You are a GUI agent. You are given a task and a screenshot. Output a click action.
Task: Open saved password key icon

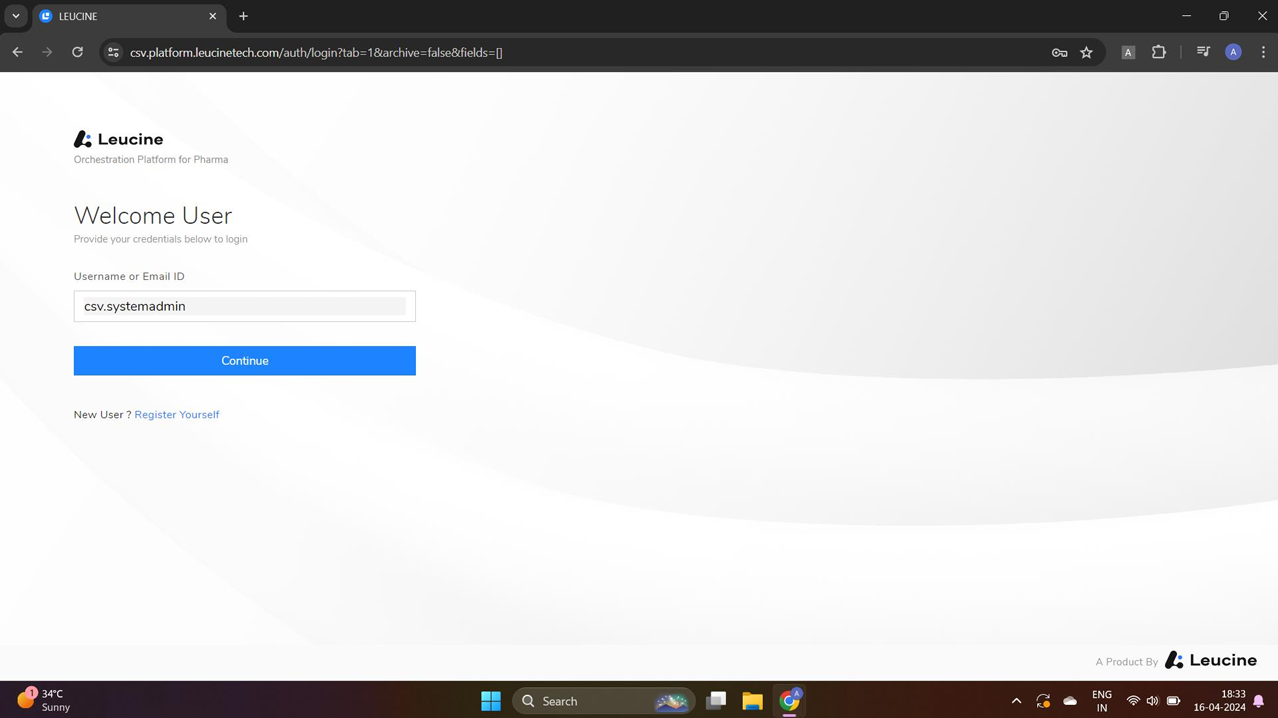point(1059,53)
